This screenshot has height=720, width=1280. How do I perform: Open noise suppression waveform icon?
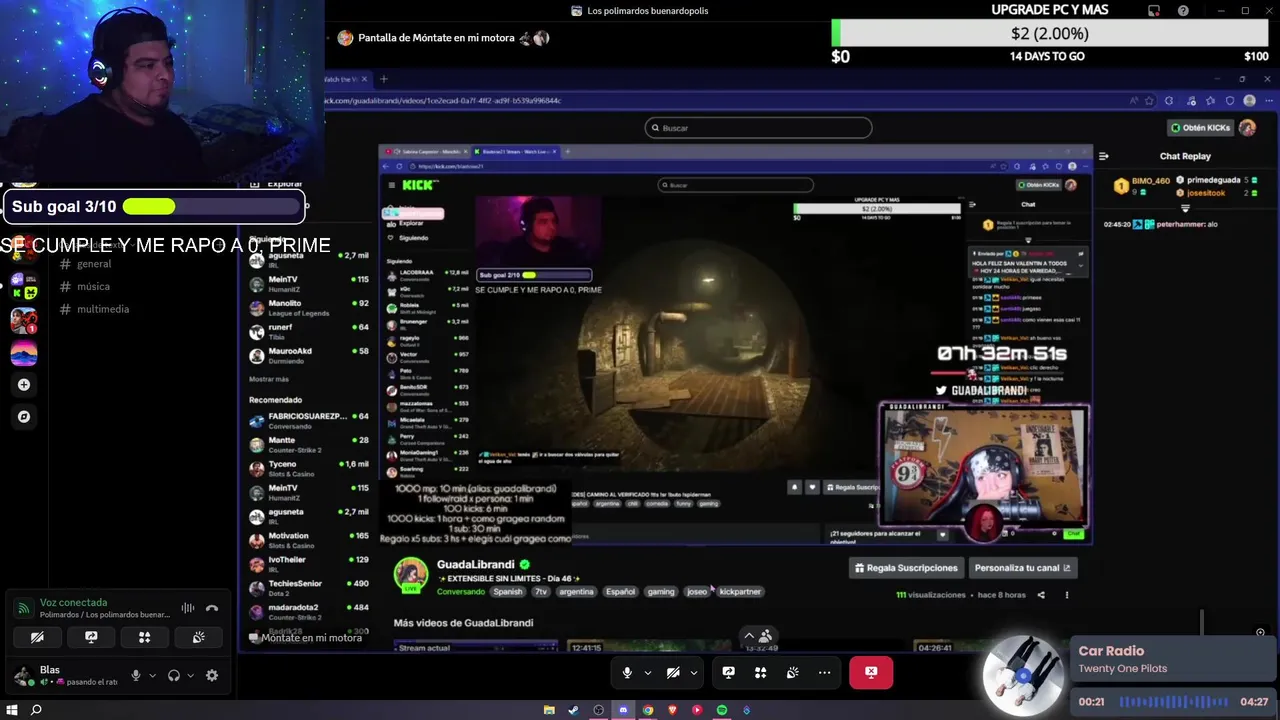(x=188, y=608)
